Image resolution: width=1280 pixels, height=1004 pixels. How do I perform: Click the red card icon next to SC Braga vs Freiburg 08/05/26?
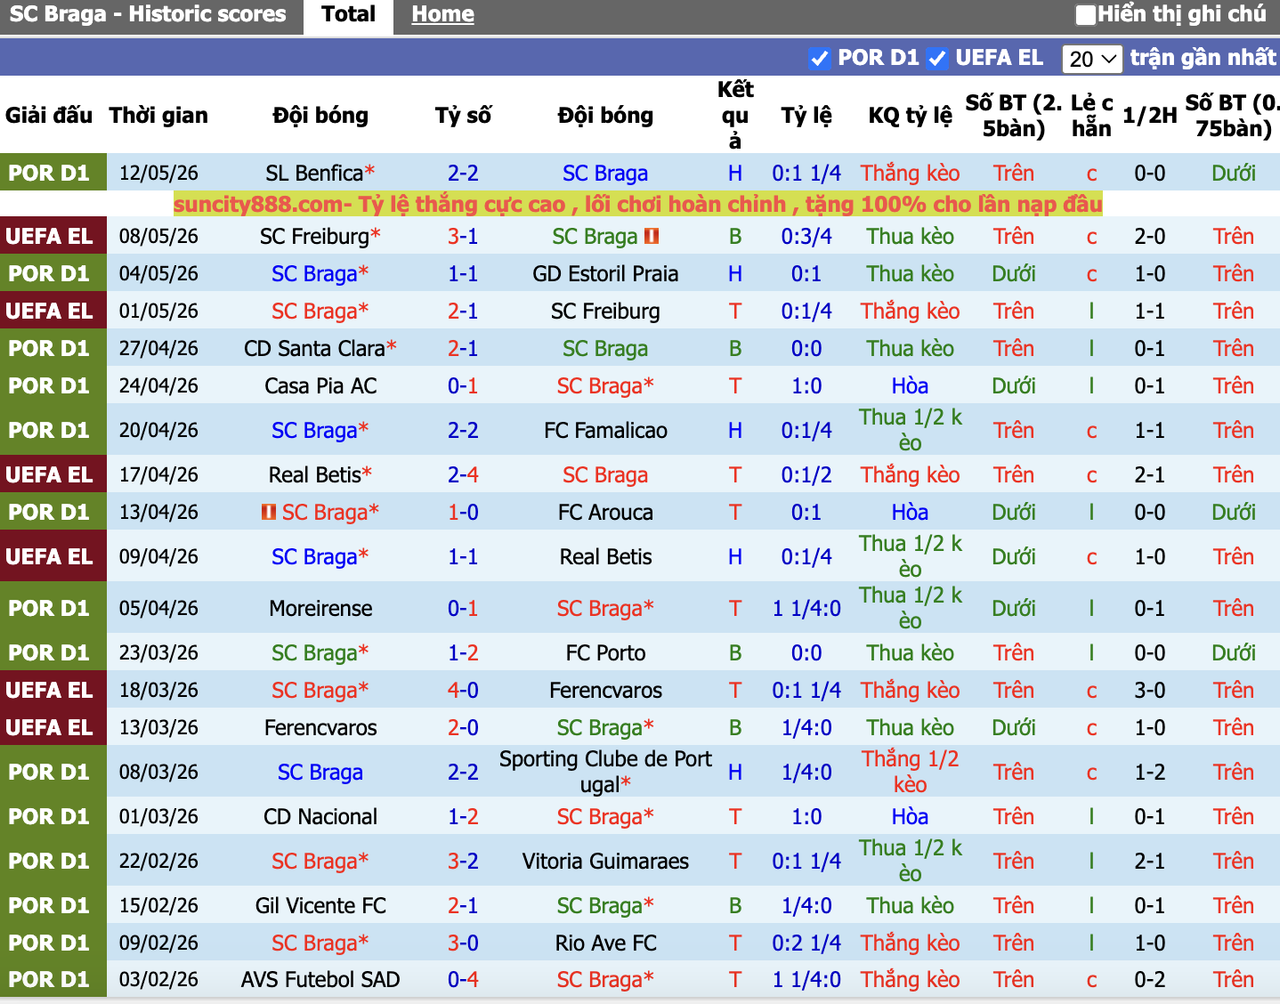click(652, 237)
